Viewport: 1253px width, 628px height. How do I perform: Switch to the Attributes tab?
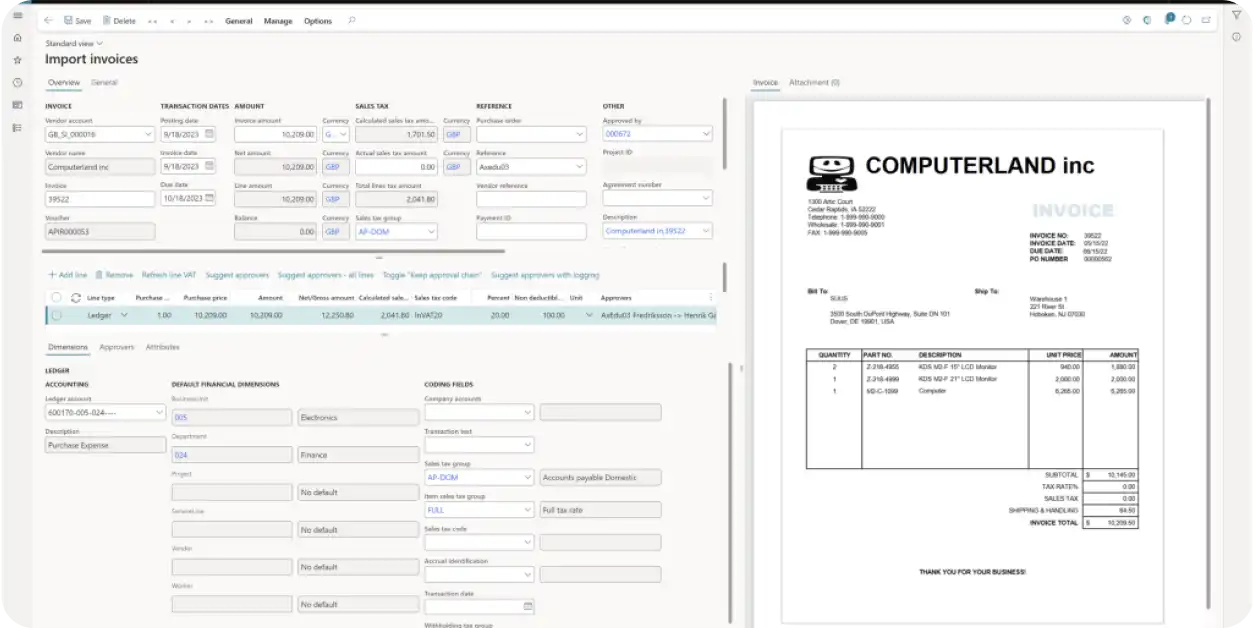pos(163,347)
